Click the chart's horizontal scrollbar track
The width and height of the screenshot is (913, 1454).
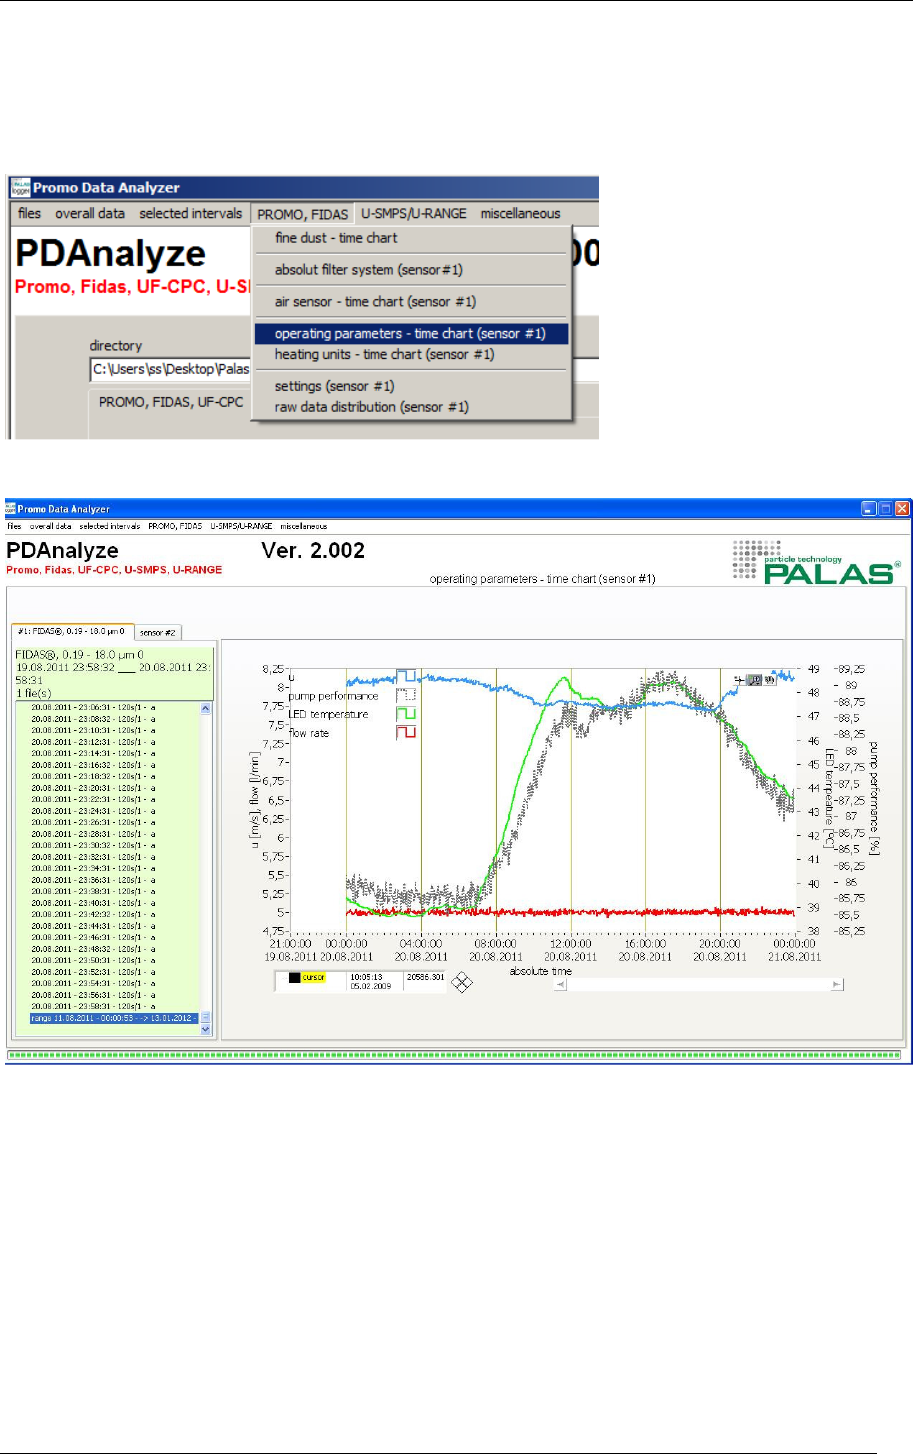[x=699, y=984]
